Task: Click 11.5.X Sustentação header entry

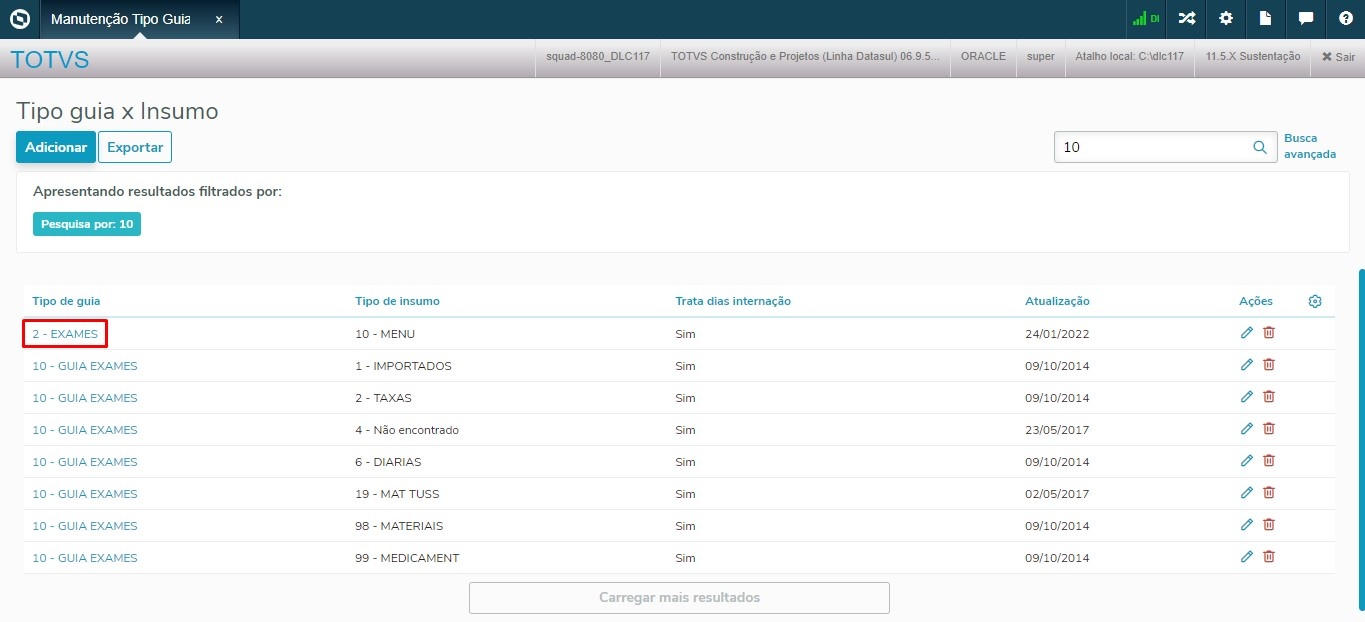Action: [1253, 57]
